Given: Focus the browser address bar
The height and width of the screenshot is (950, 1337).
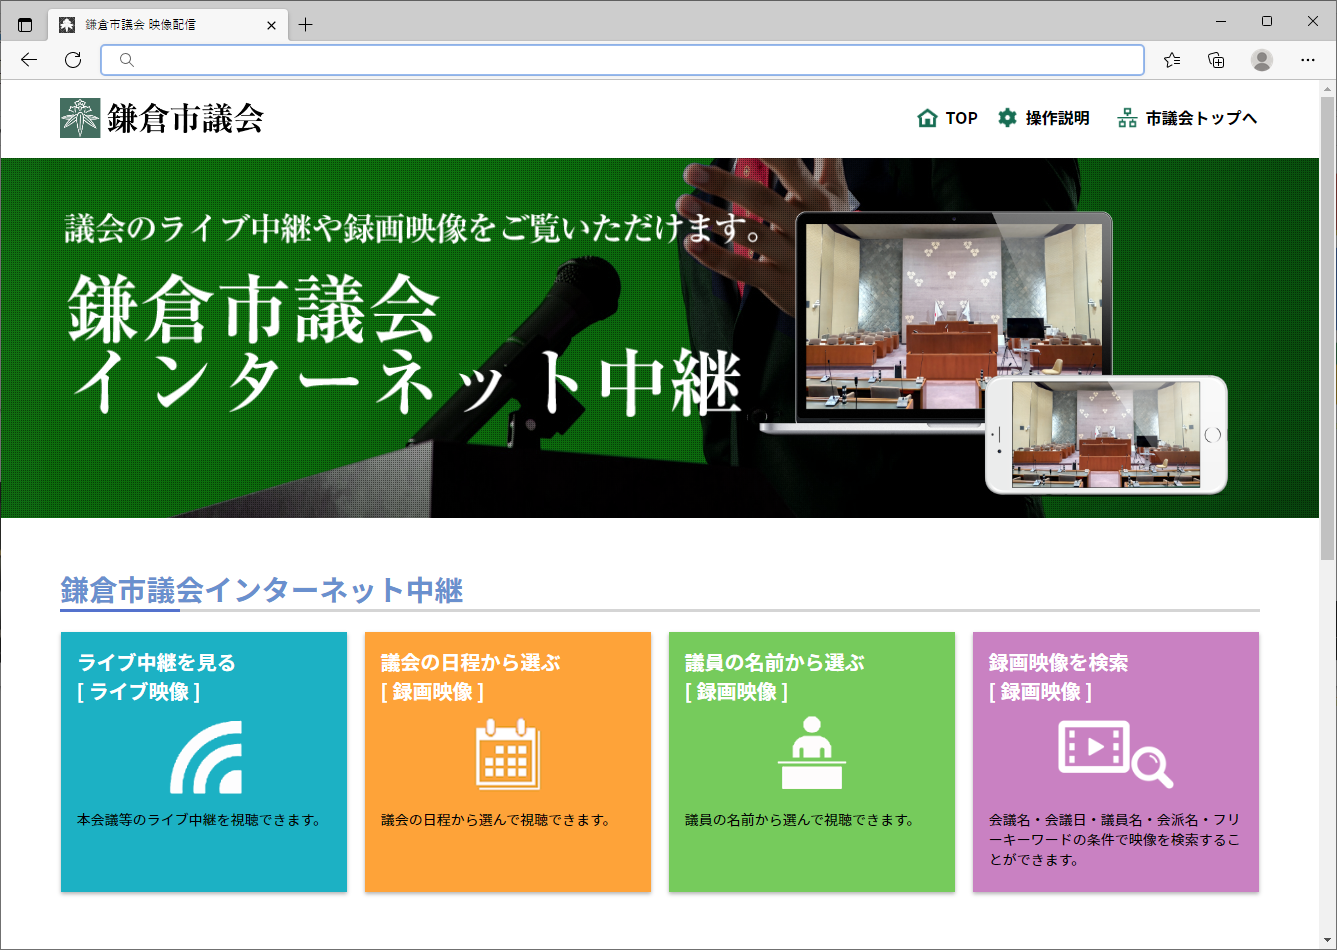Looking at the screenshot, I should click(622, 60).
